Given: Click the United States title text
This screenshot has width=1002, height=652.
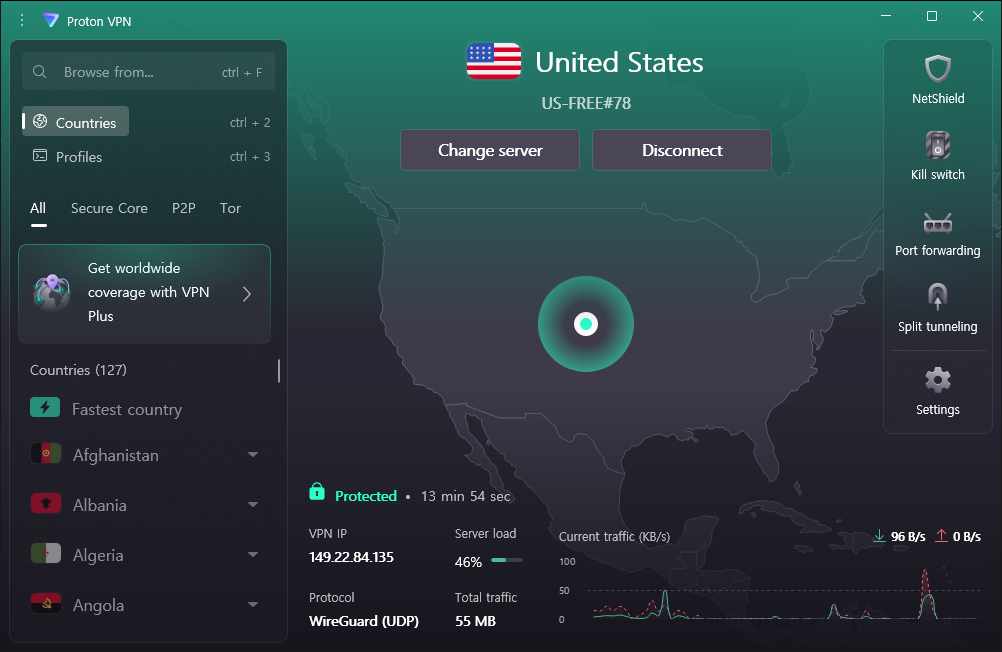Looking at the screenshot, I should (619, 62).
